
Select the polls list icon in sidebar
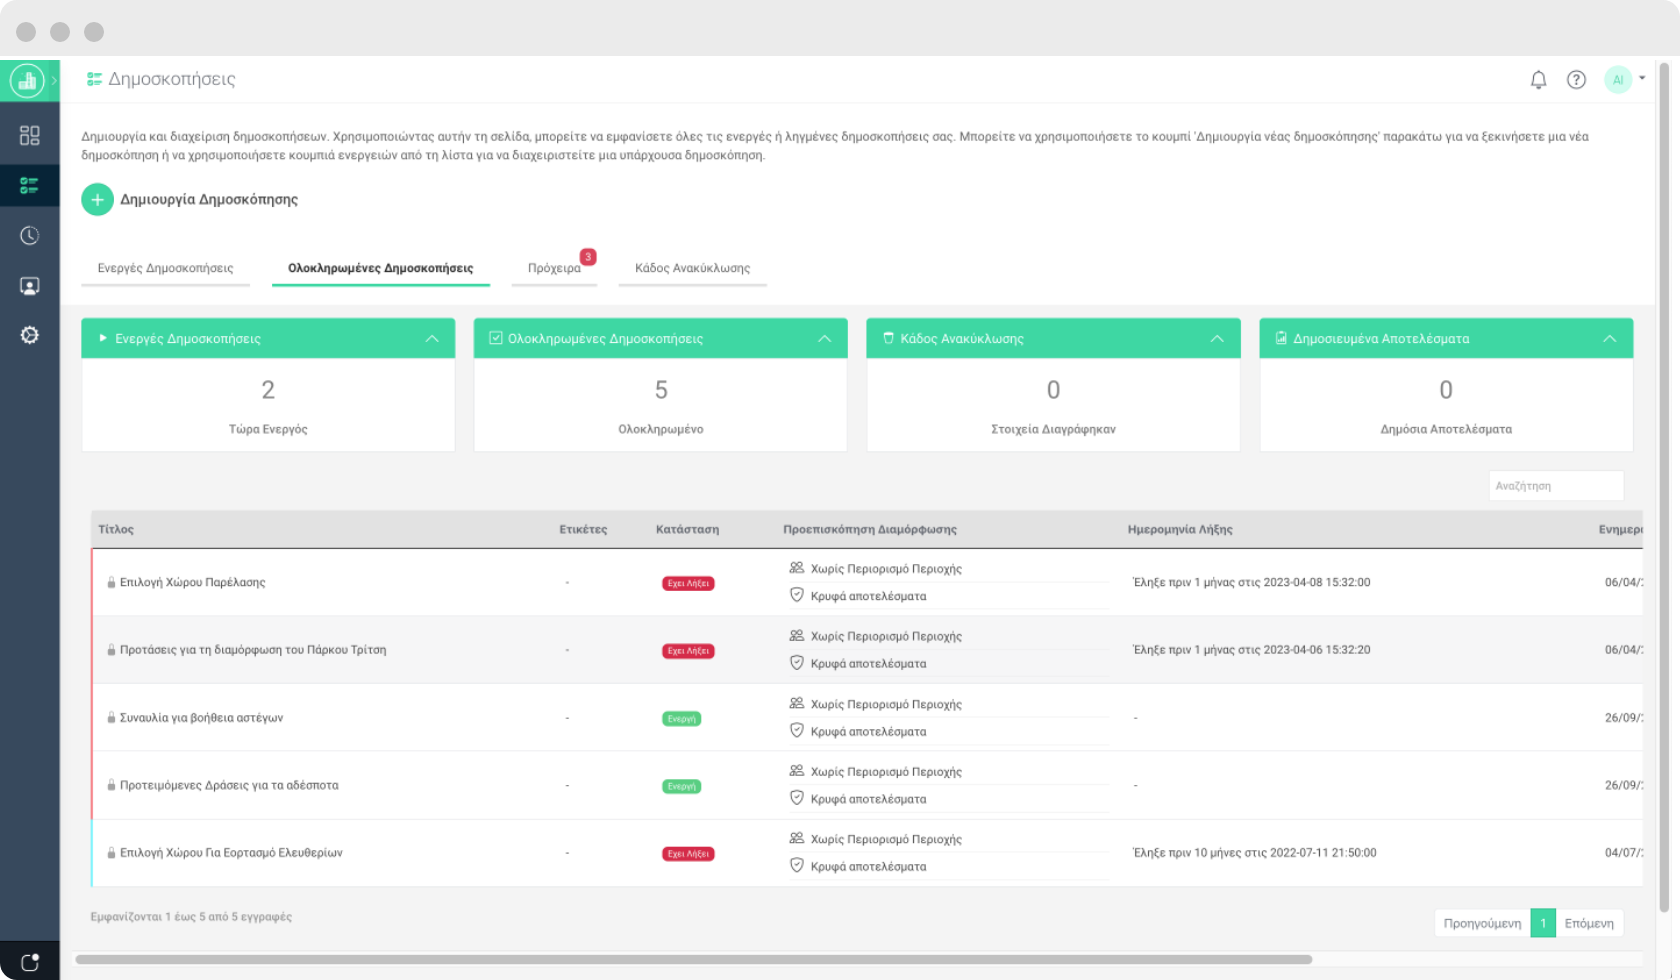(30, 186)
